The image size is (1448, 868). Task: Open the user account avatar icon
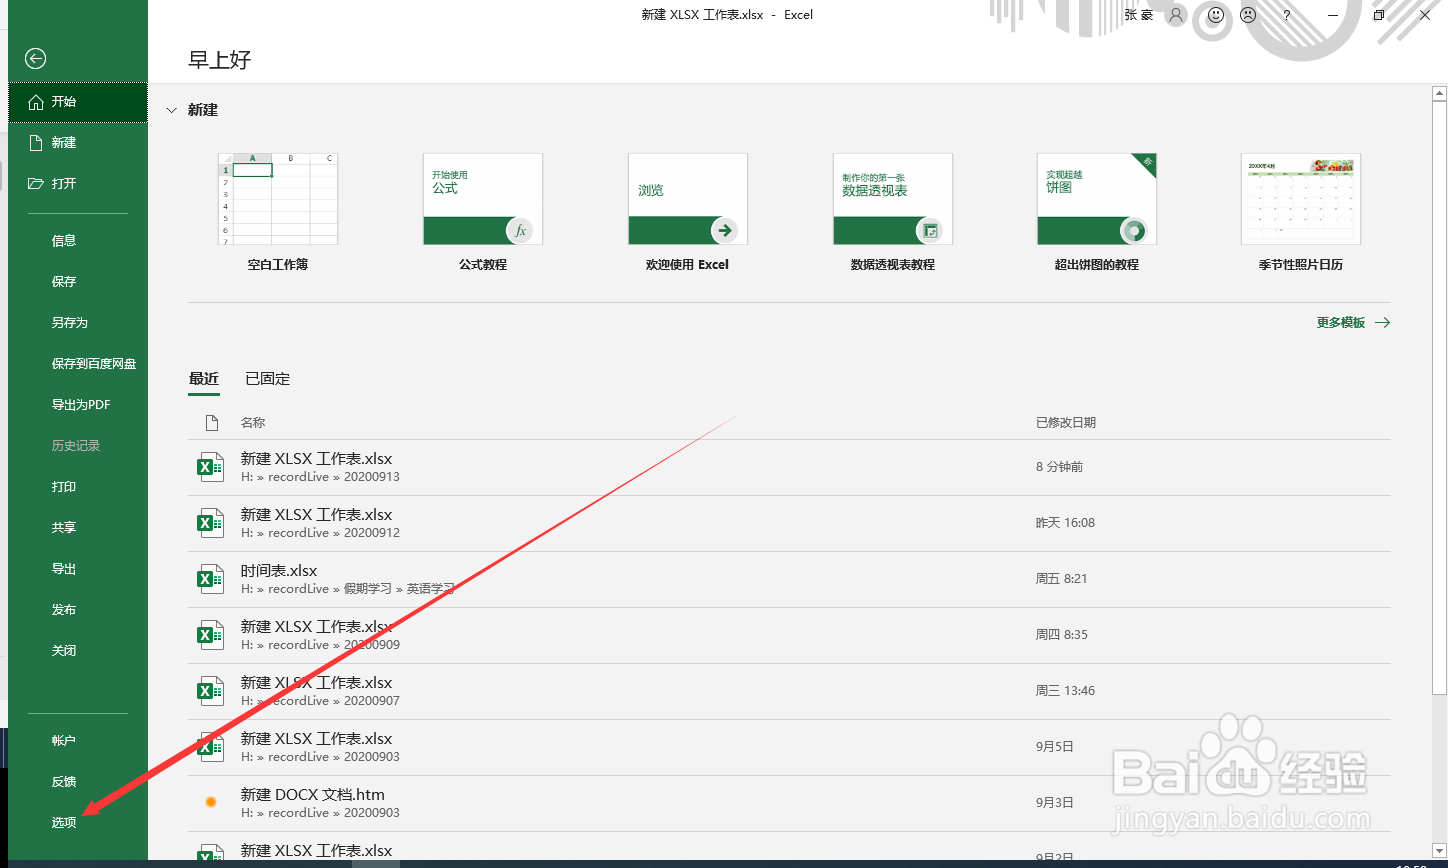[1176, 15]
